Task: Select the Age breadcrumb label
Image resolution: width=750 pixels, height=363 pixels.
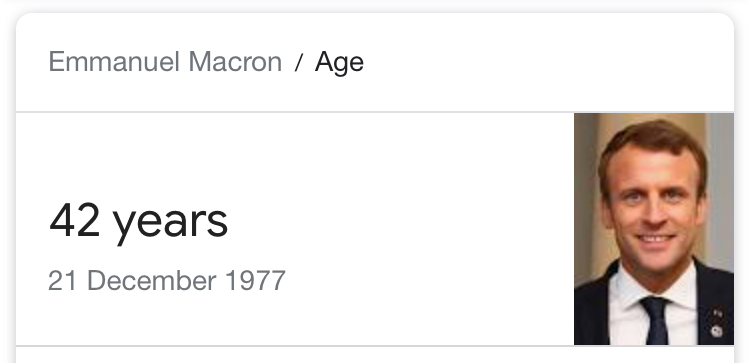Action: pyautogui.click(x=339, y=64)
